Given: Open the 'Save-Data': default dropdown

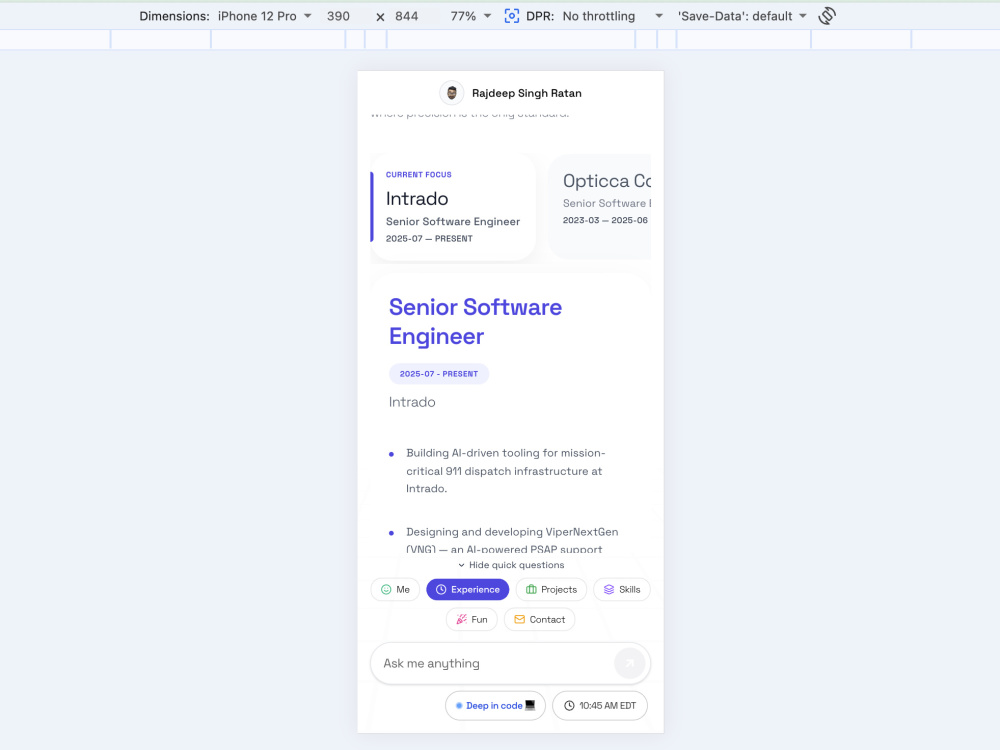Looking at the screenshot, I should [742, 16].
